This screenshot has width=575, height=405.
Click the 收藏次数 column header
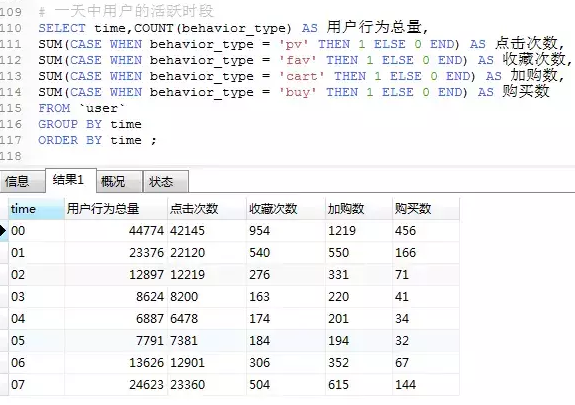286,209
